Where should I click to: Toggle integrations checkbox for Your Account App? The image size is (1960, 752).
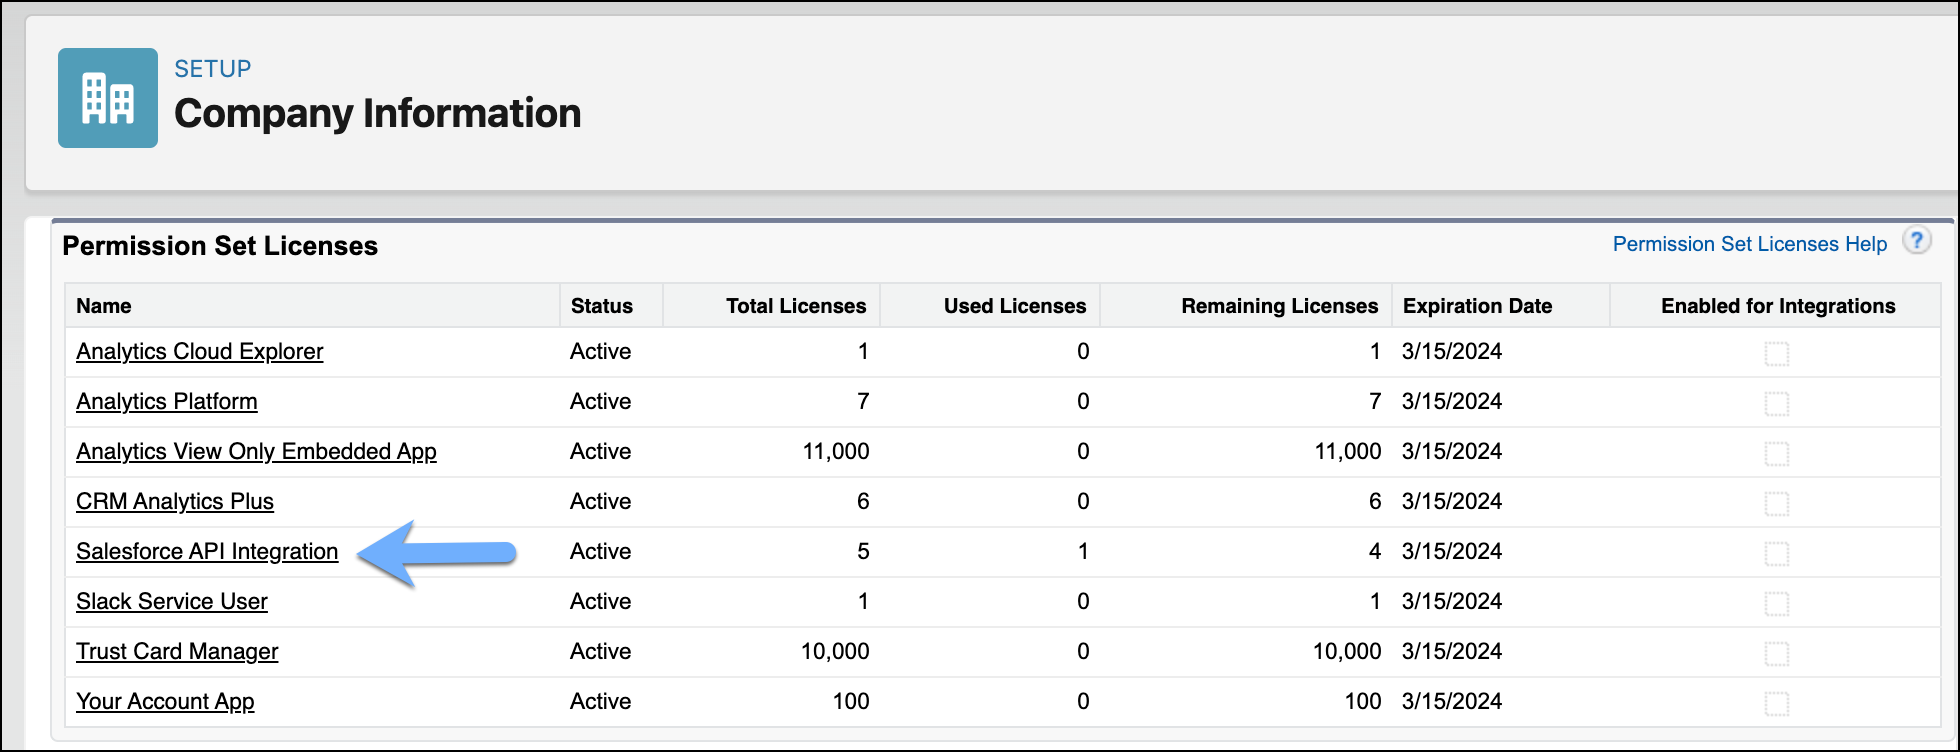pyautogui.click(x=1777, y=703)
